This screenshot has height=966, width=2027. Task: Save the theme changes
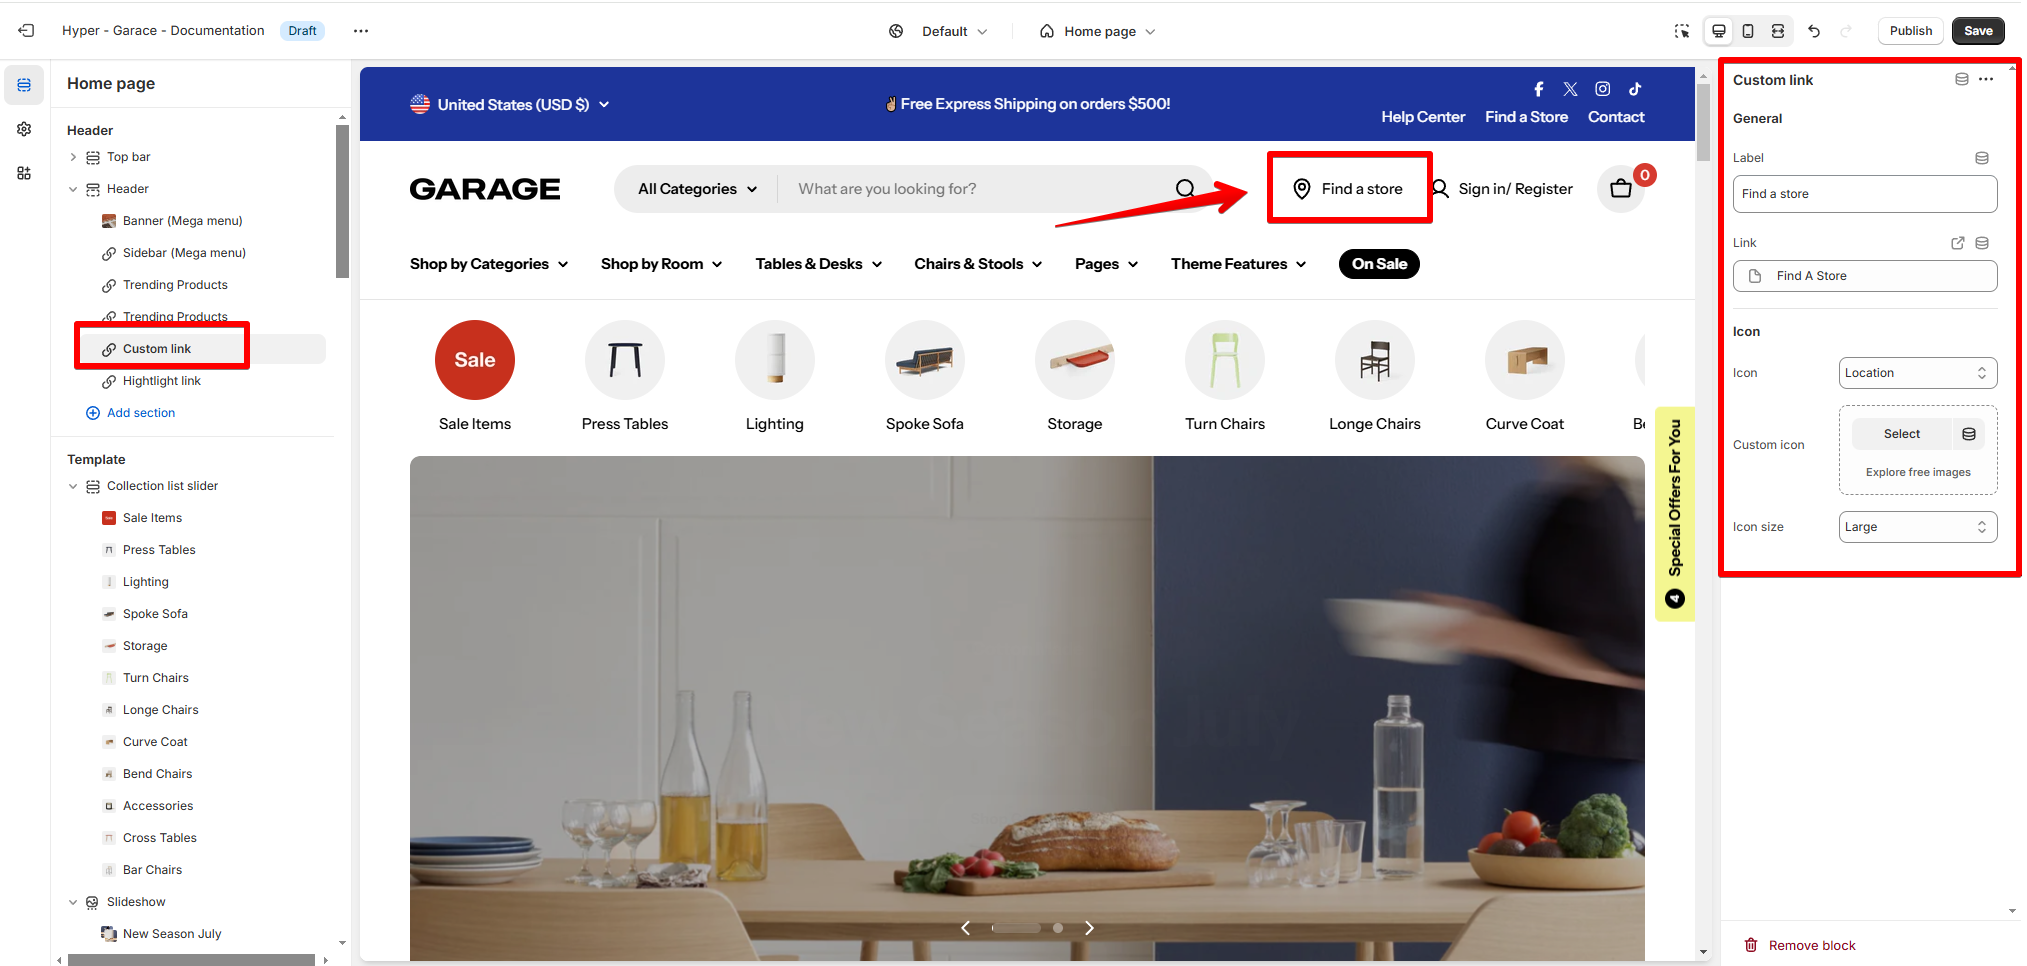point(1978,31)
